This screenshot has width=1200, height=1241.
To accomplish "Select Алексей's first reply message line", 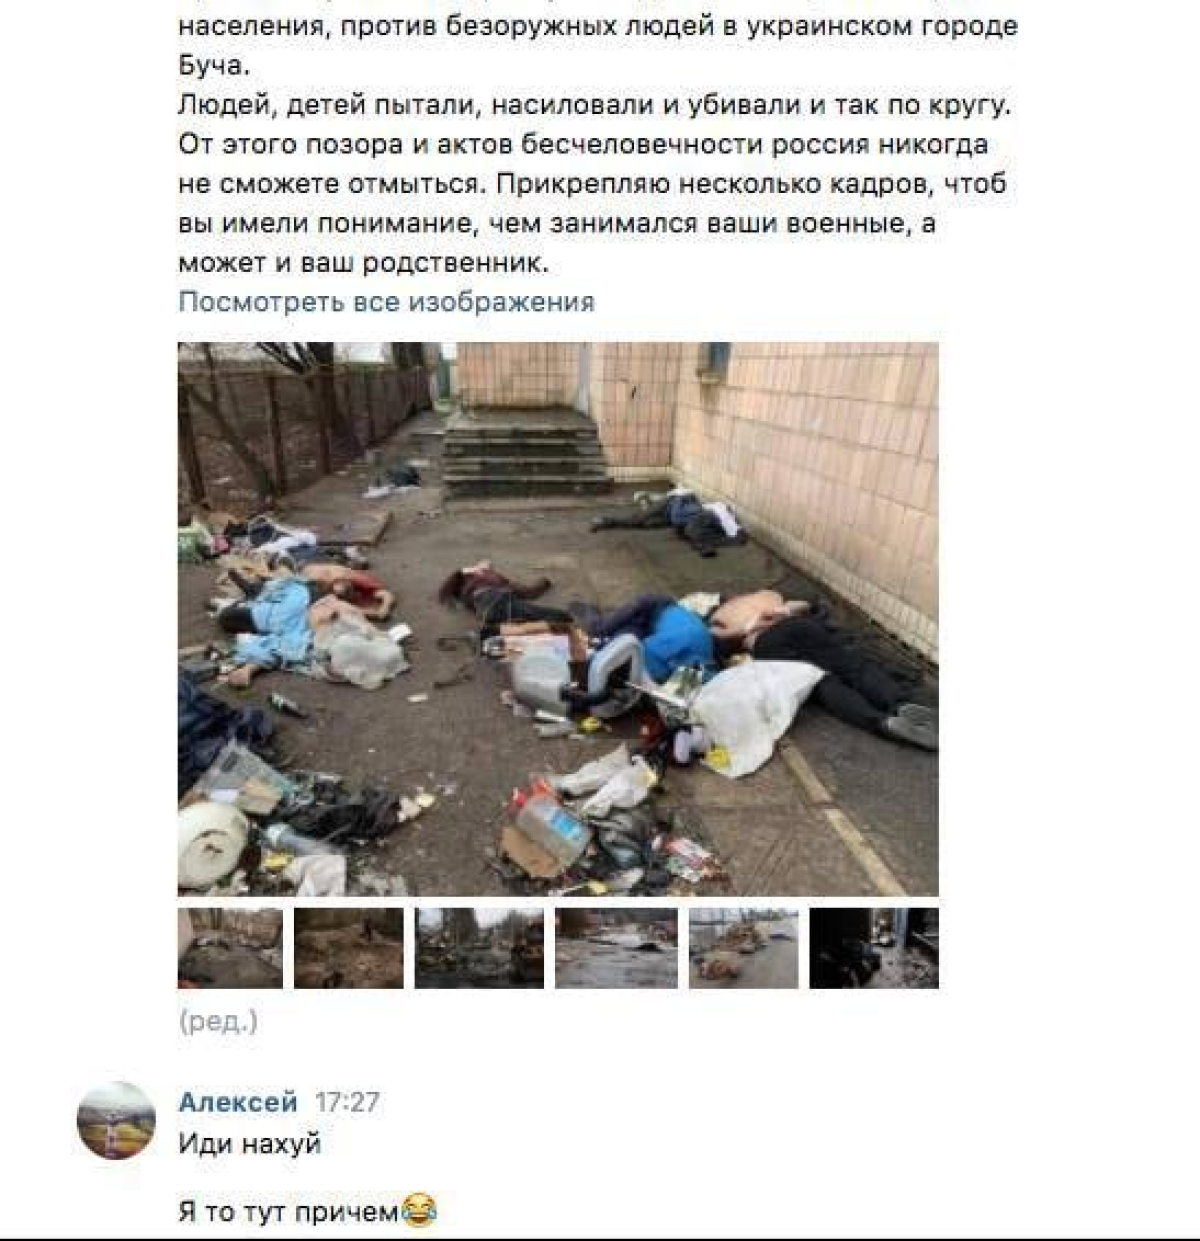I will point(250,1143).
